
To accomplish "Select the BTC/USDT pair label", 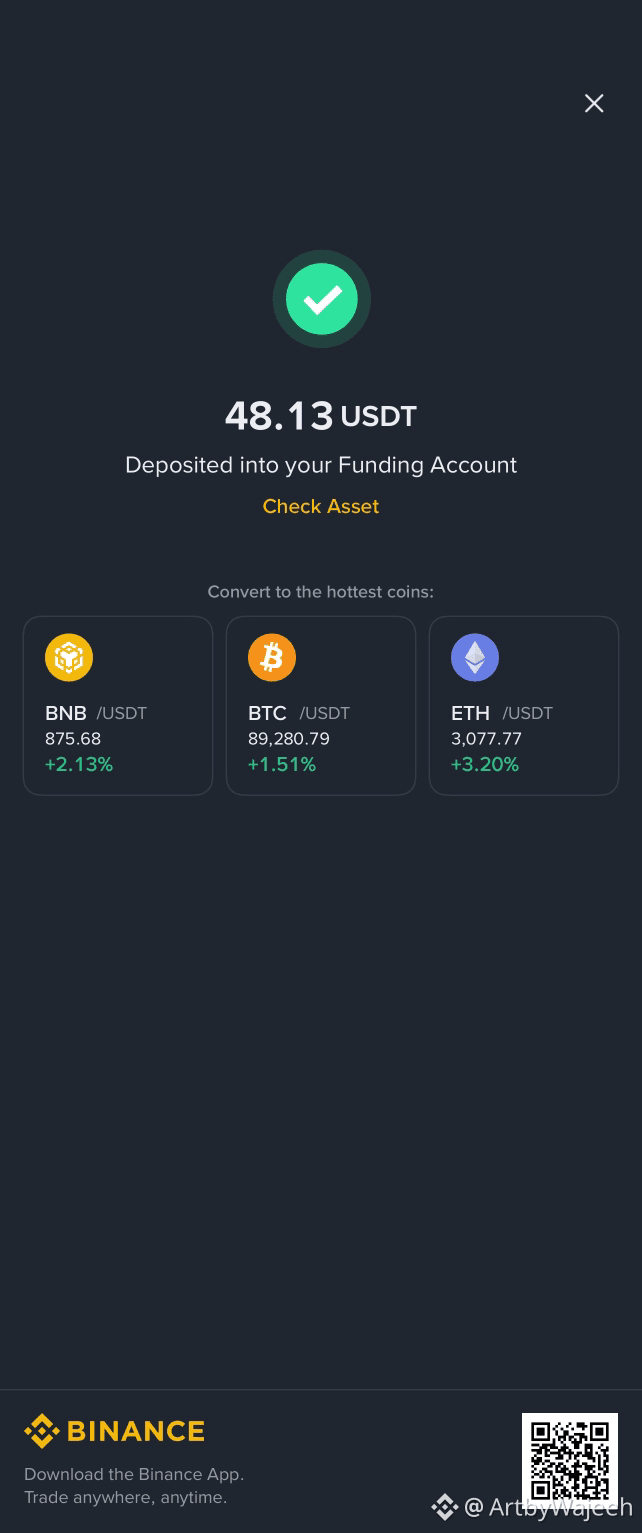I will [x=299, y=713].
